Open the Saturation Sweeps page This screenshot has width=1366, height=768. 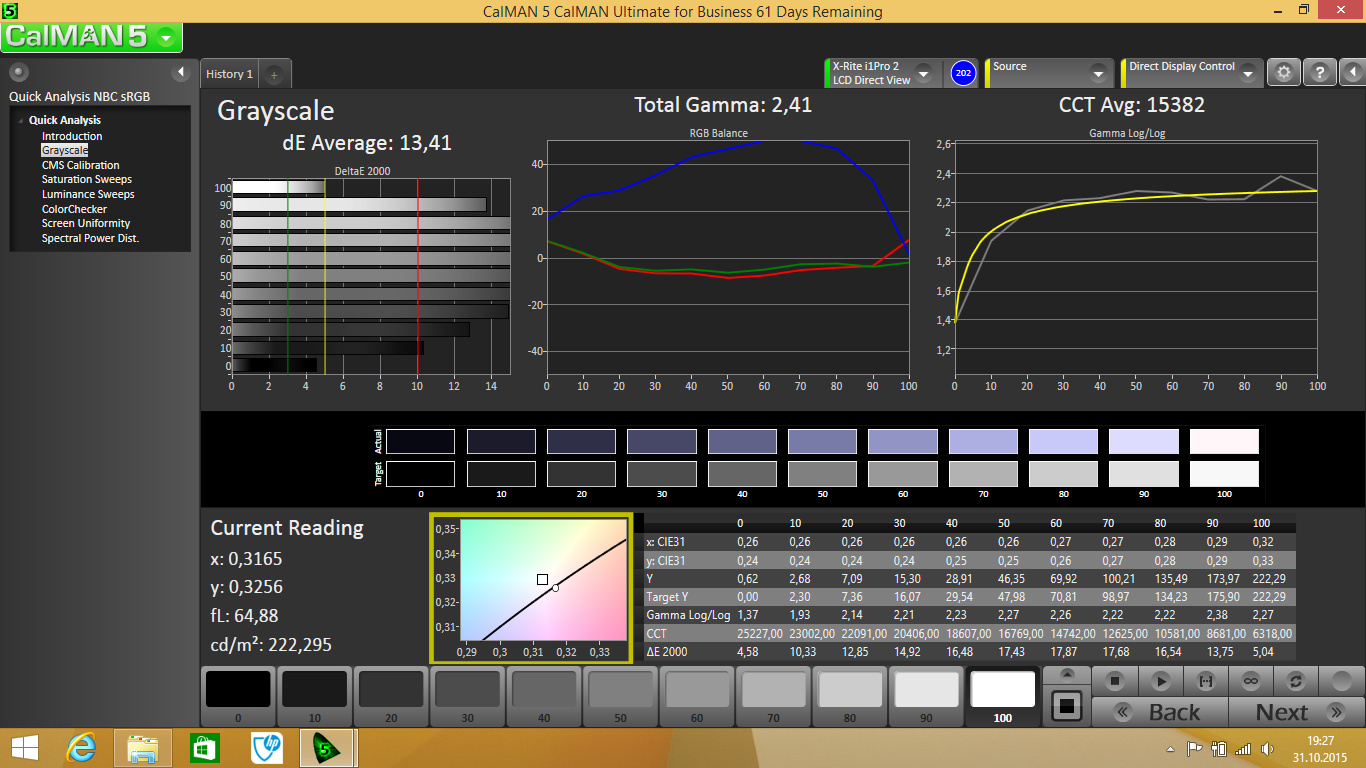click(87, 180)
